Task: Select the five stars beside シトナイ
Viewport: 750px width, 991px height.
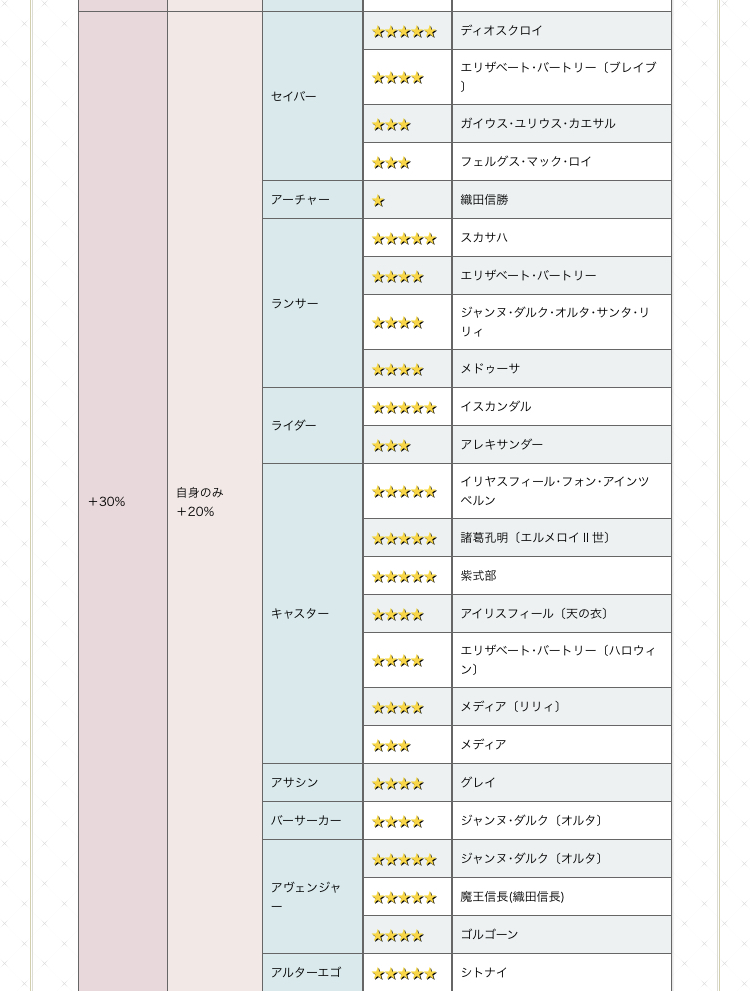Action: coord(404,974)
